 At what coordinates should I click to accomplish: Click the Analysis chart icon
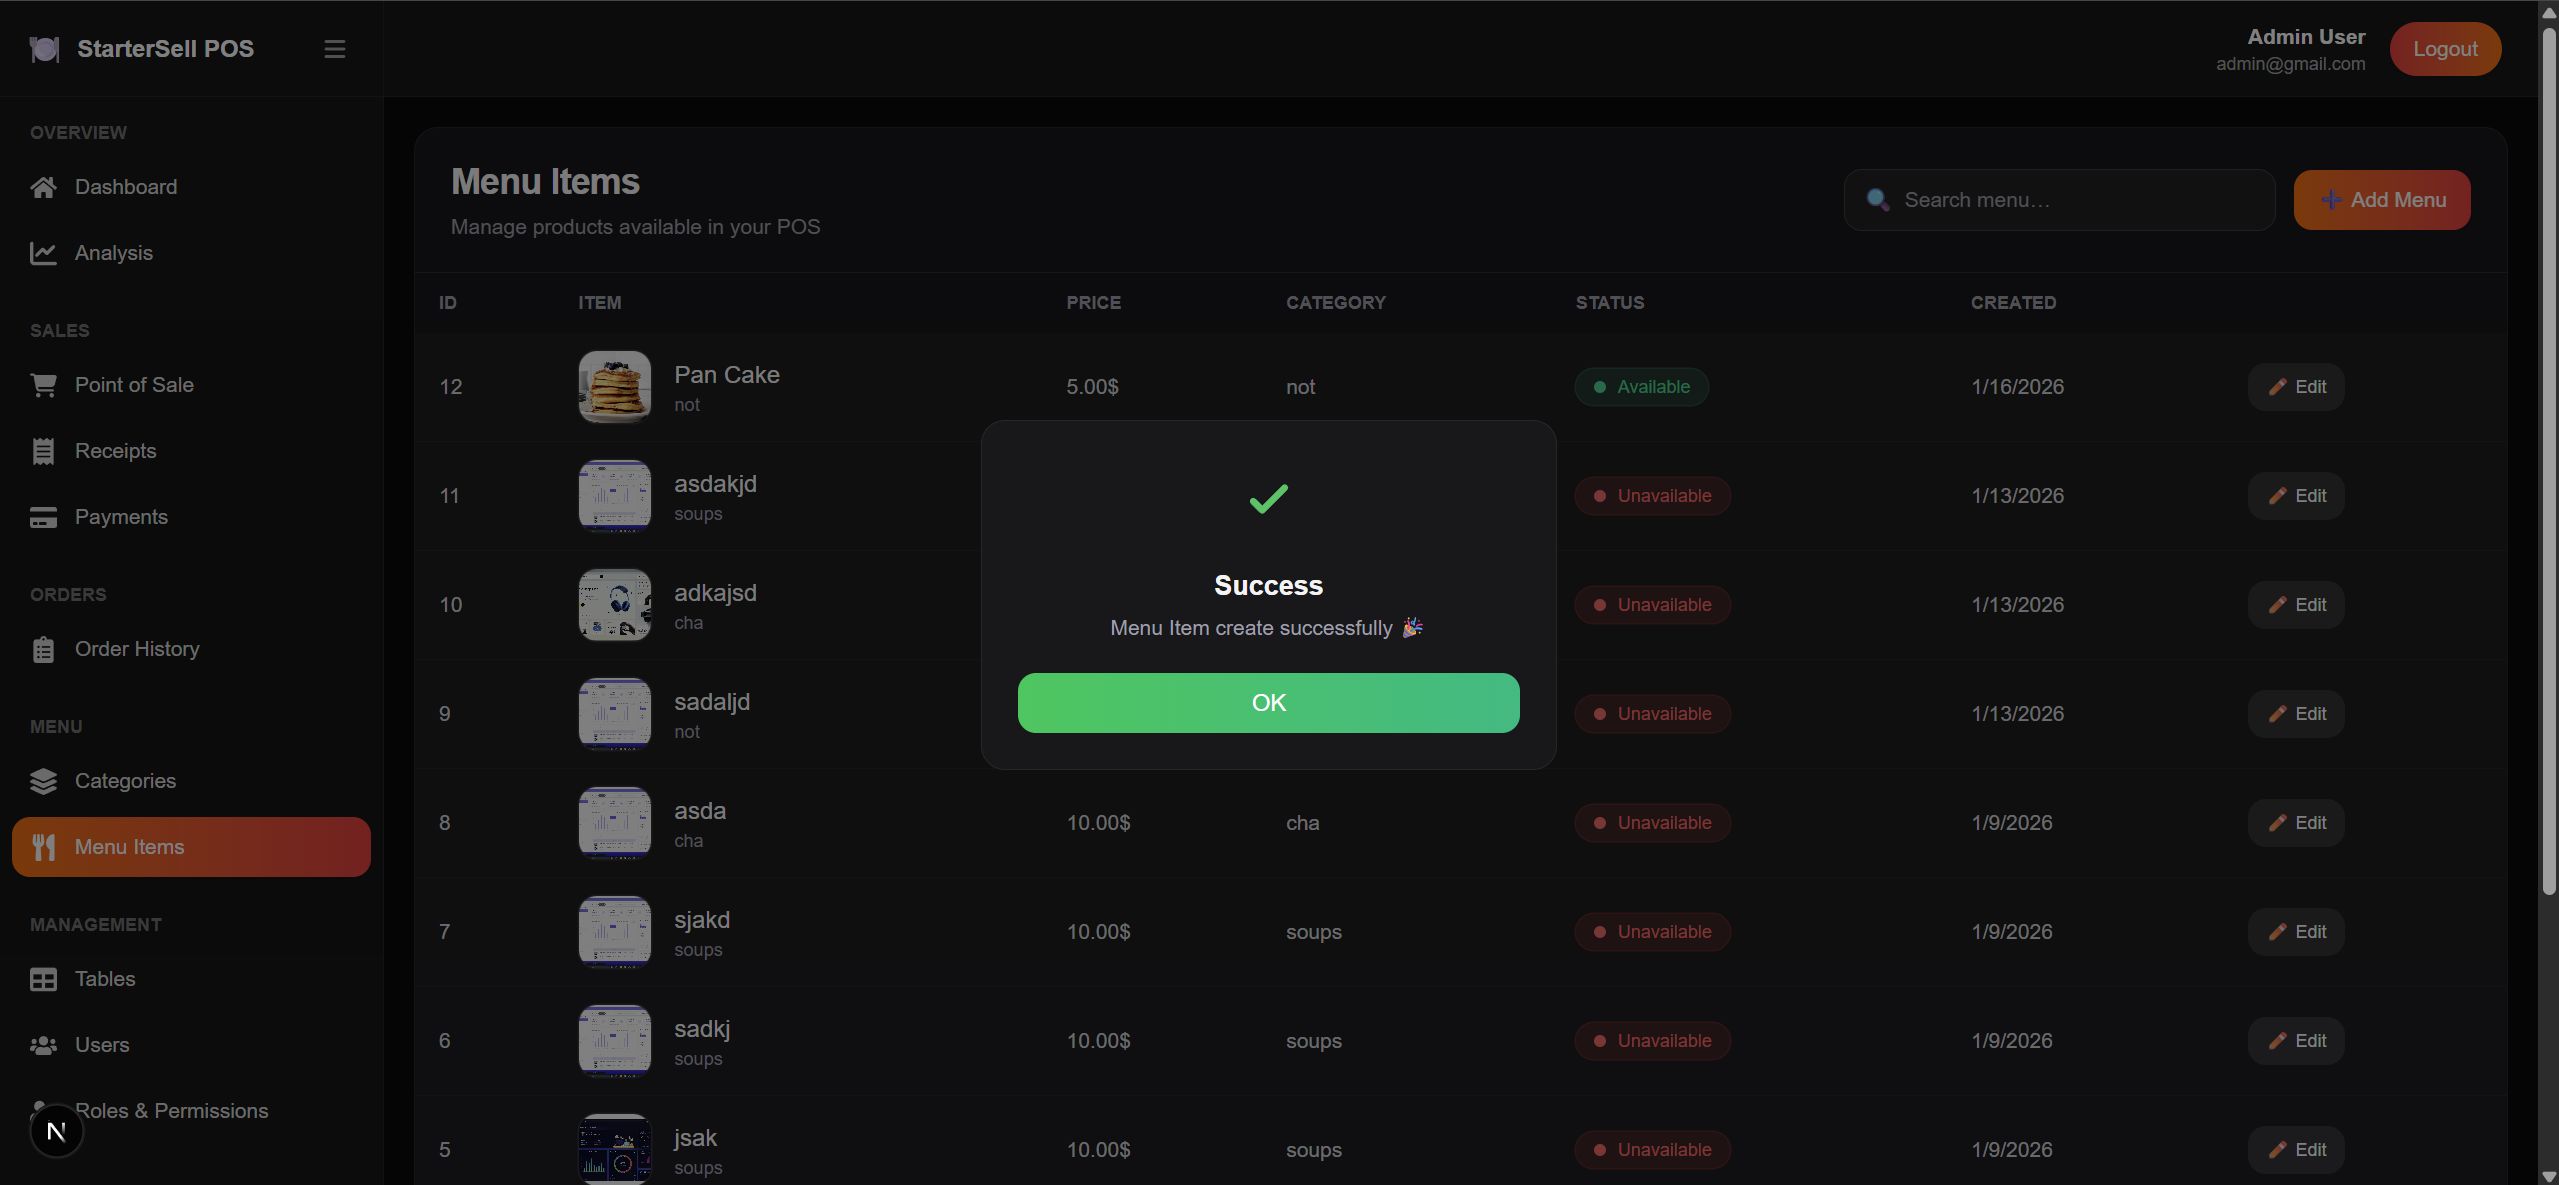click(43, 253)
